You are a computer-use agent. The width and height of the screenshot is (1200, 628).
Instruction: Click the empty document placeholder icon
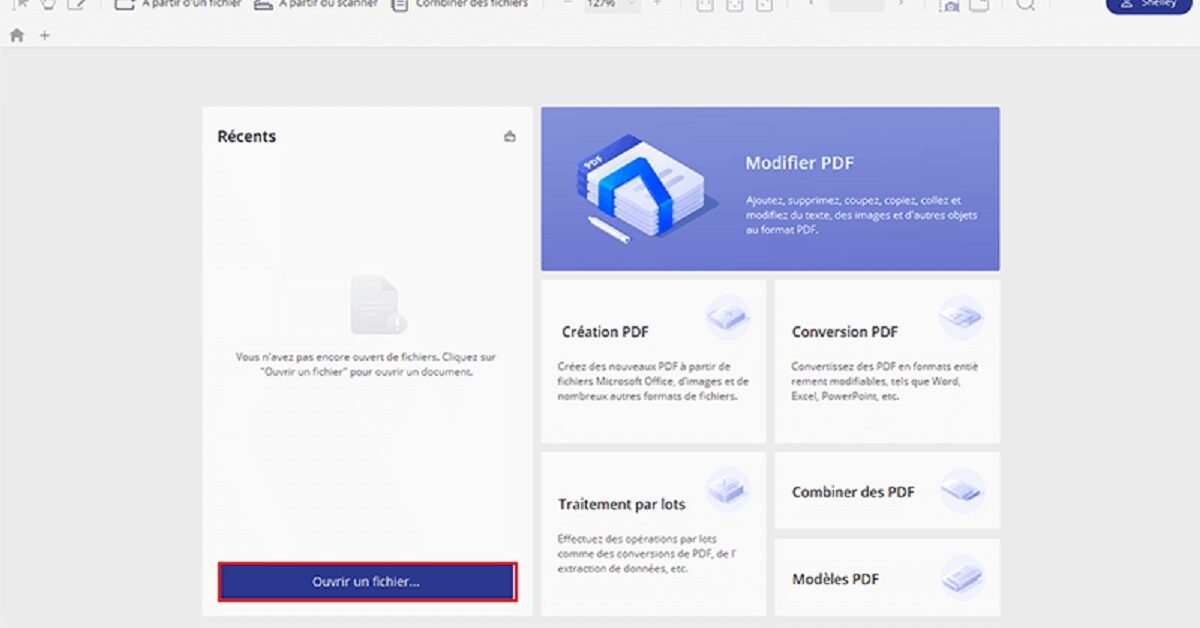377,306
